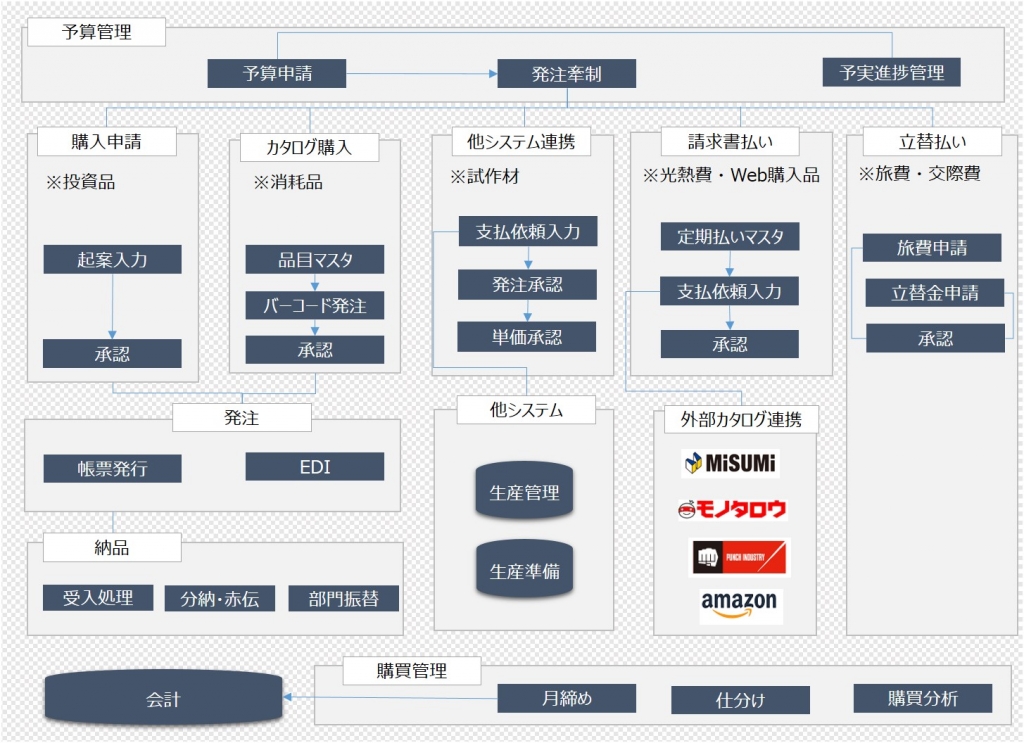Select the 定期払いマスタ box
This screenshot has width=1024, height=743.
[730, 237]
